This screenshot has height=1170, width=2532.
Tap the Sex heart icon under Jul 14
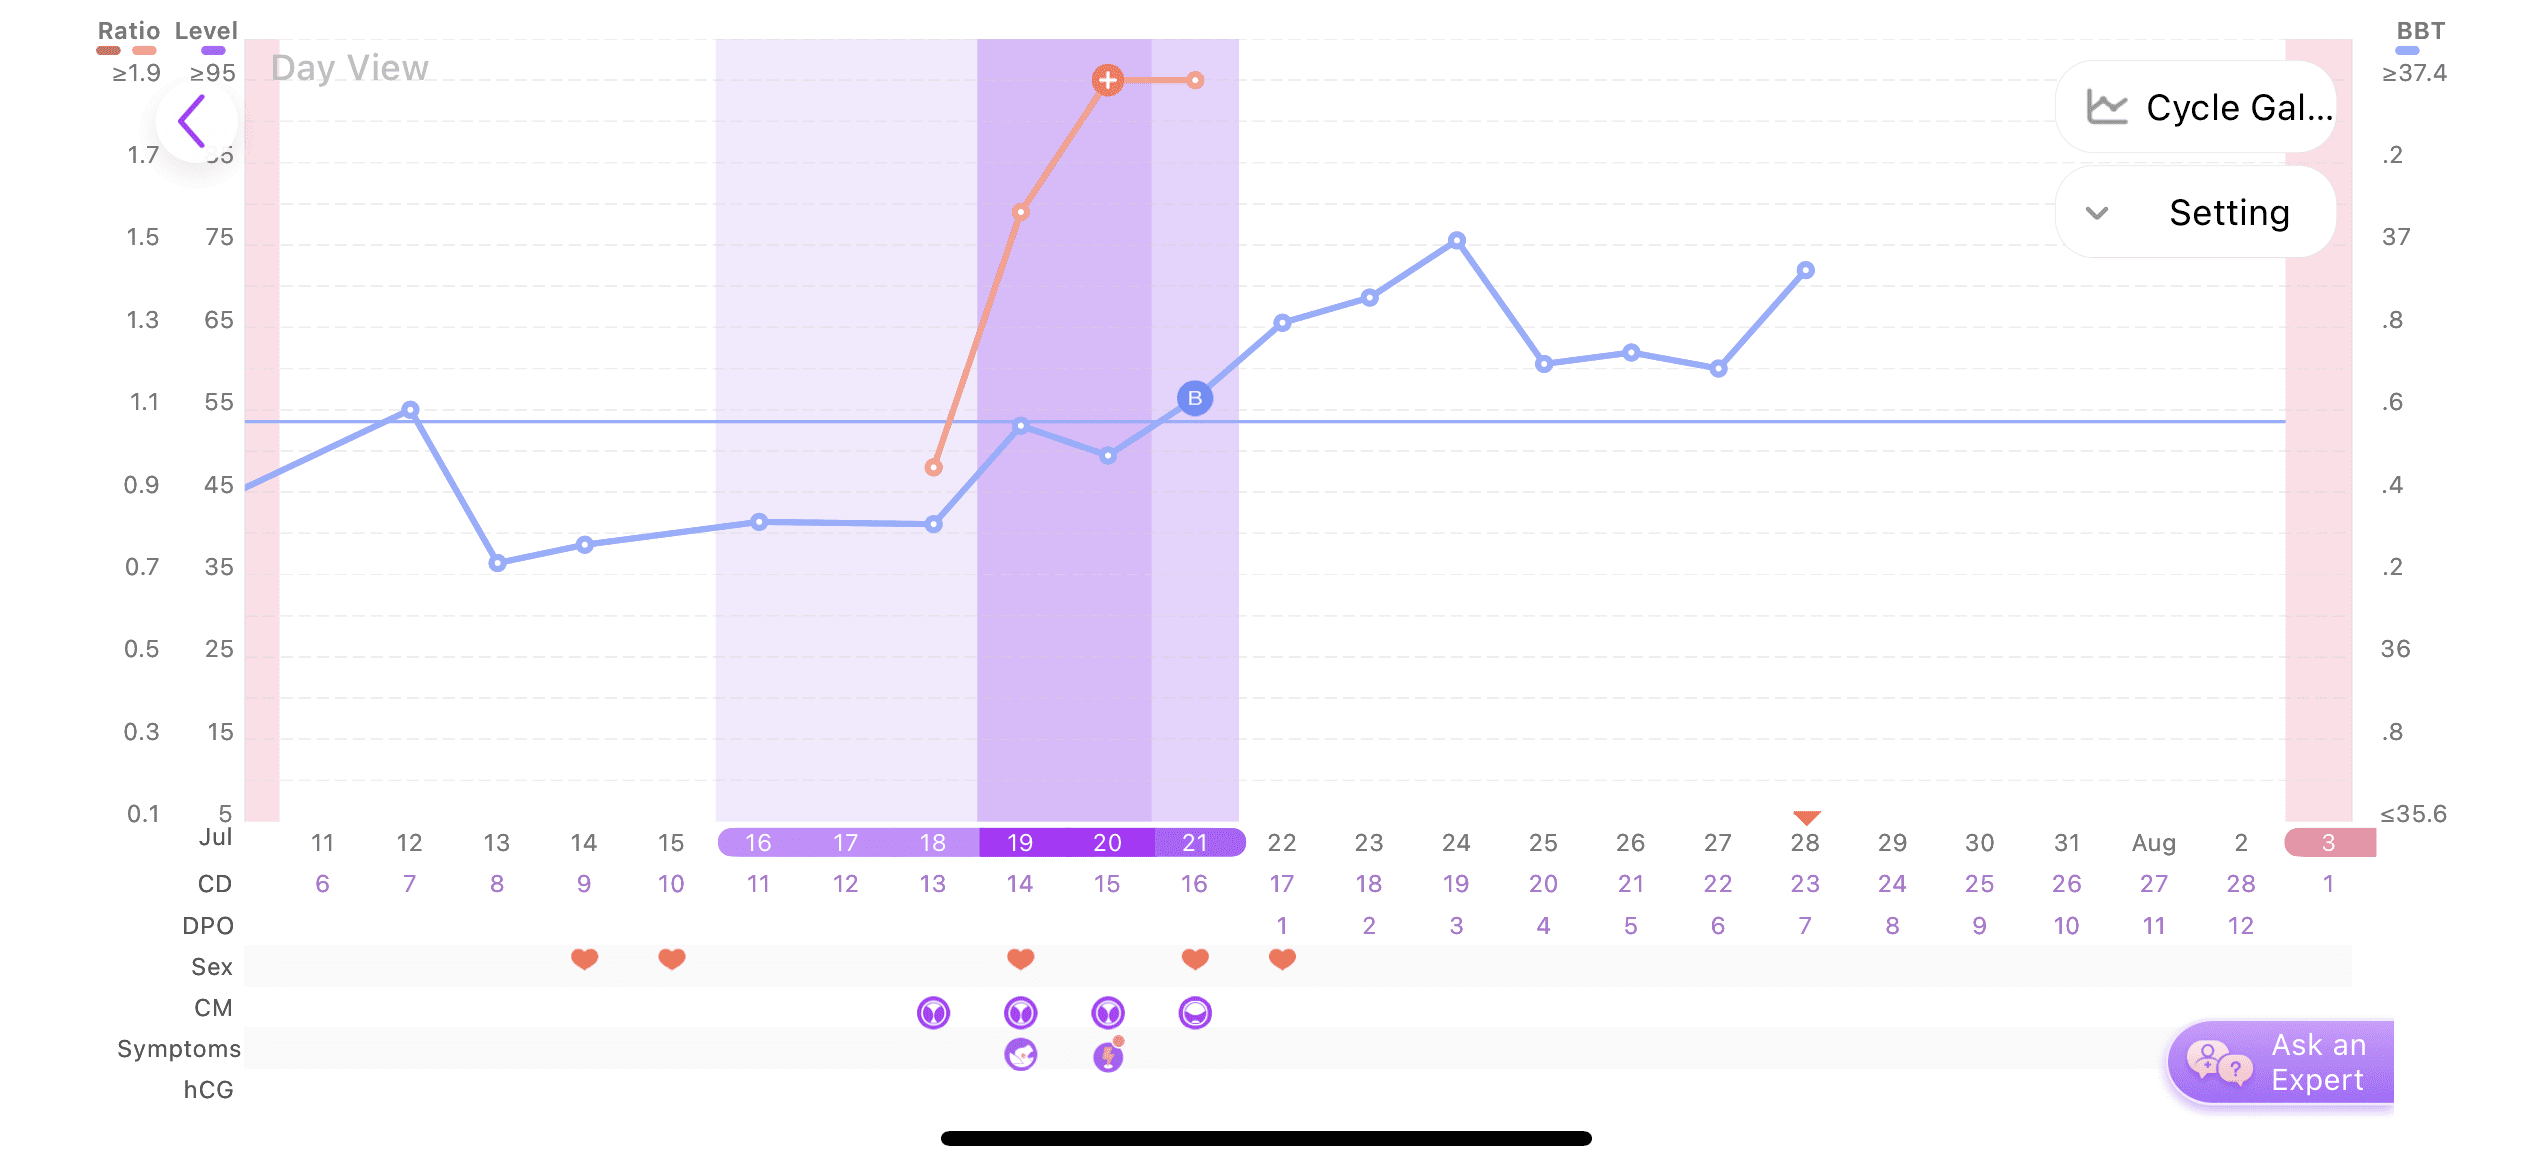[x=584, y=960]
